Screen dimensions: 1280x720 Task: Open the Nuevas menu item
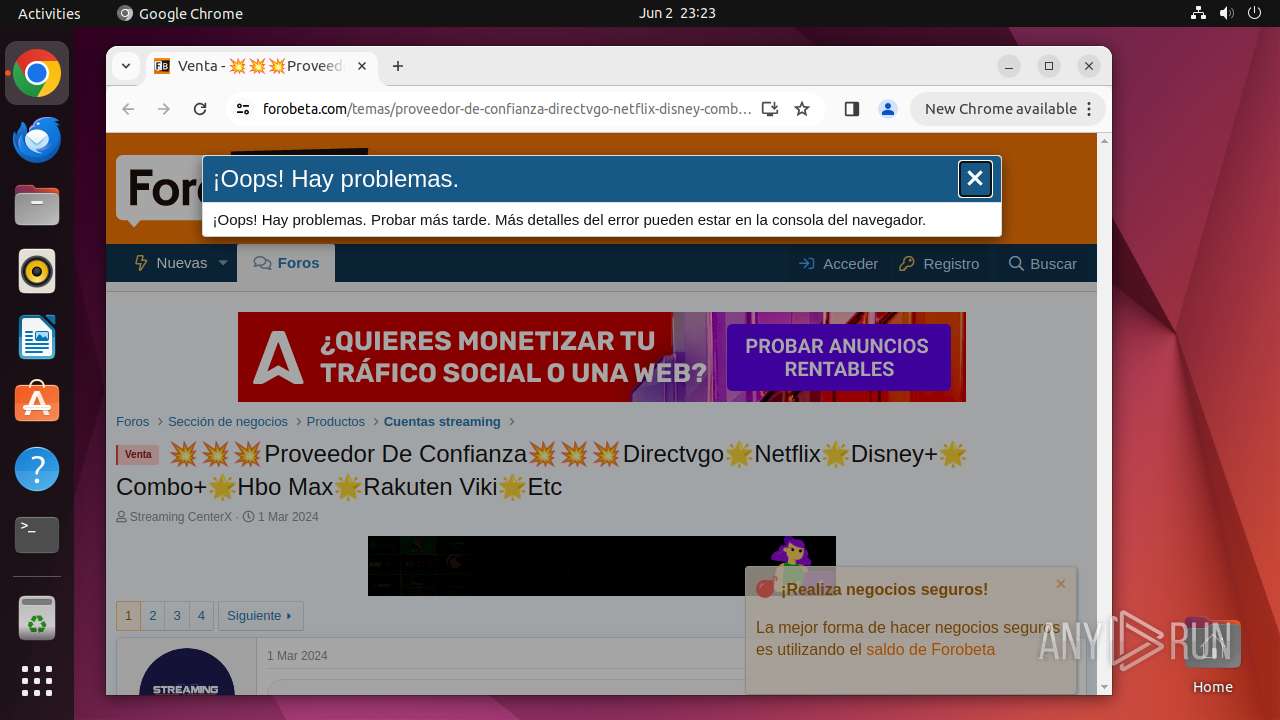tap(170, 263)
